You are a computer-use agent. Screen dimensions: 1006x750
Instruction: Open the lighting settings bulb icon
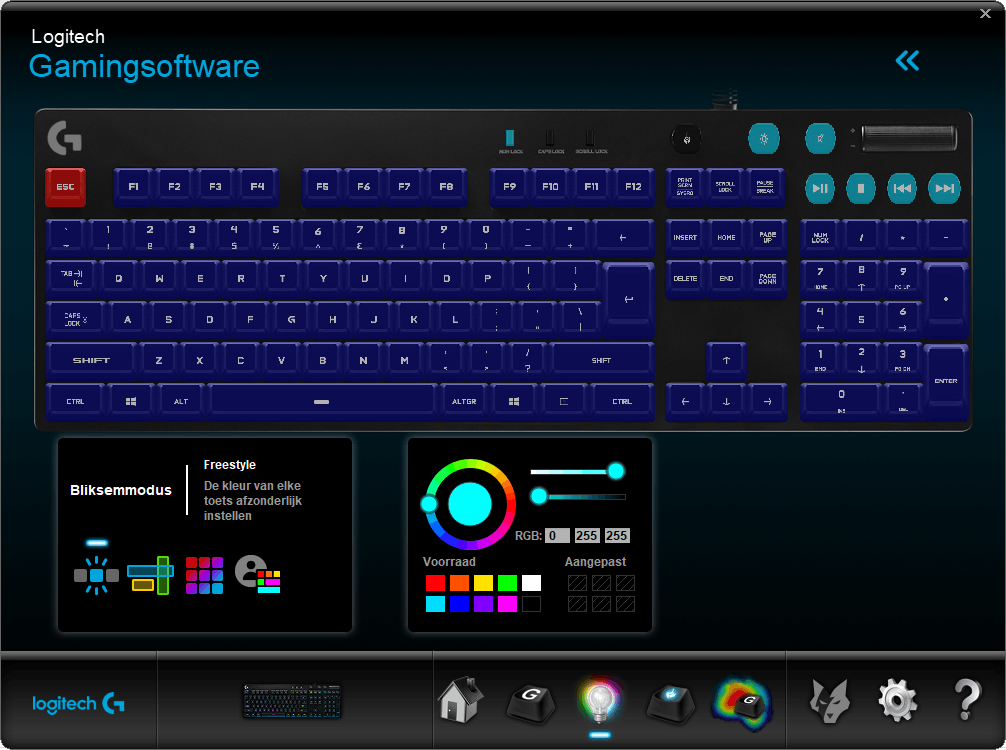click(599, 699)
